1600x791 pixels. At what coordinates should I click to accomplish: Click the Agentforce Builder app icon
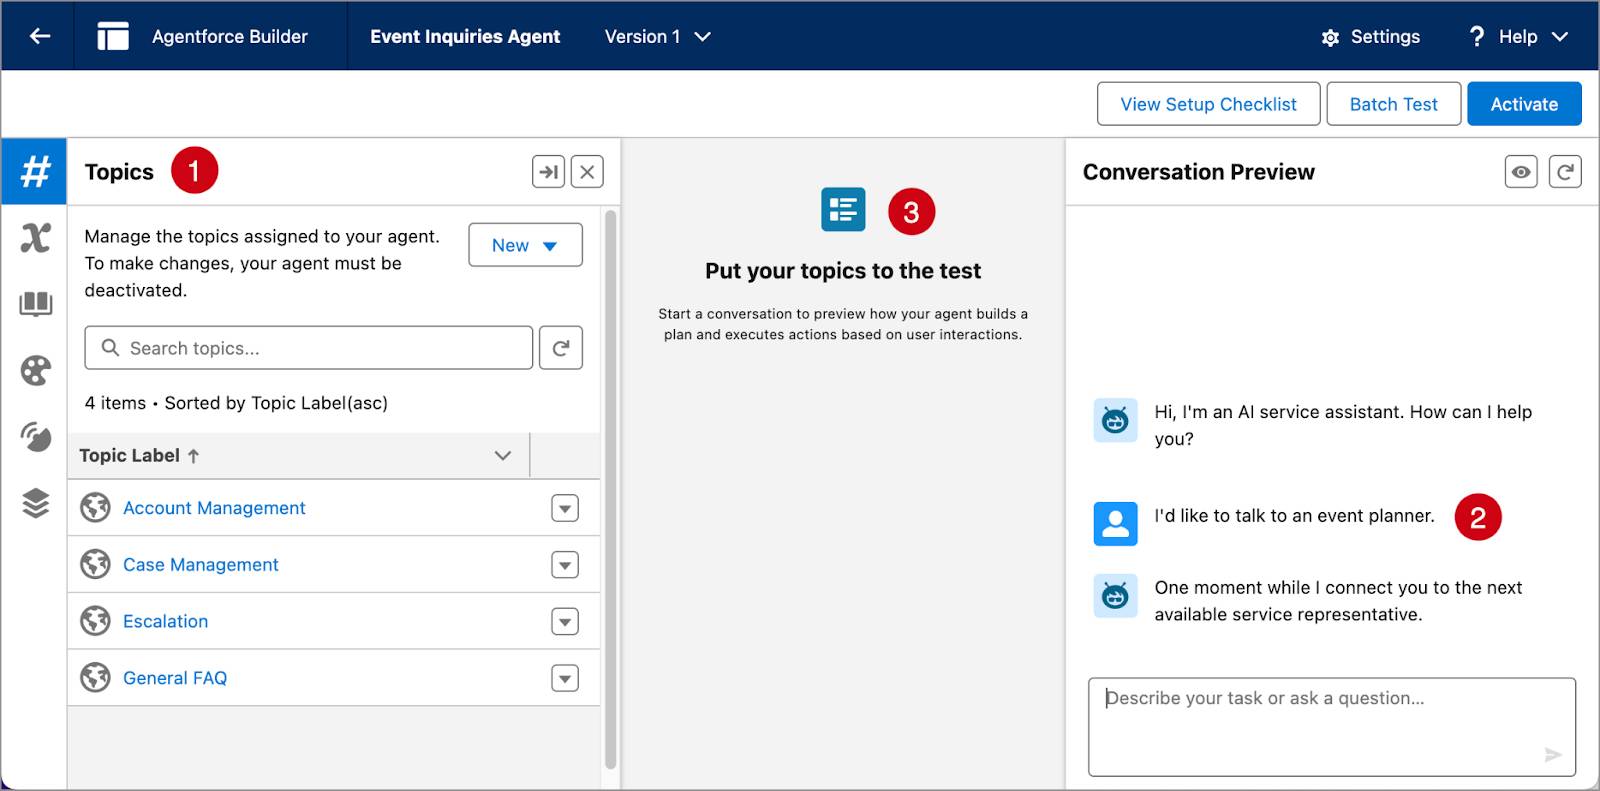(113, 36)
